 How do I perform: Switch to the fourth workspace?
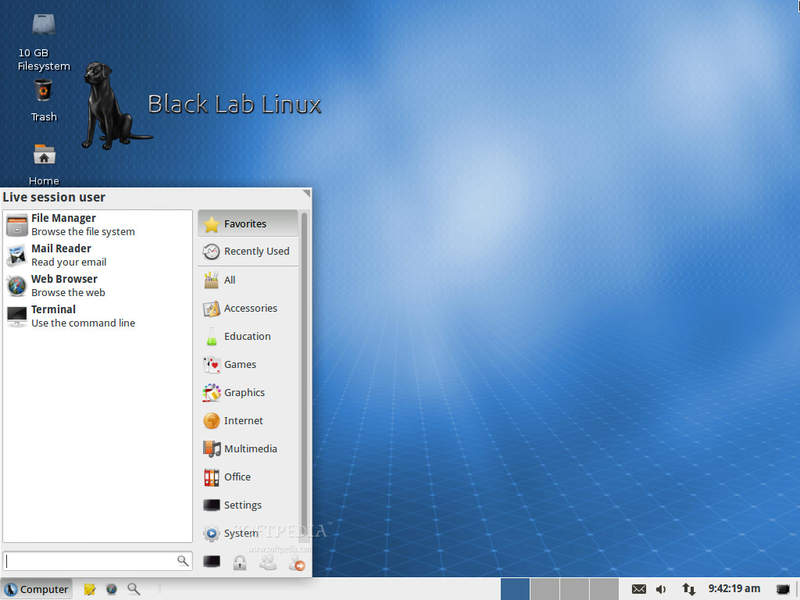coord(604,589)
